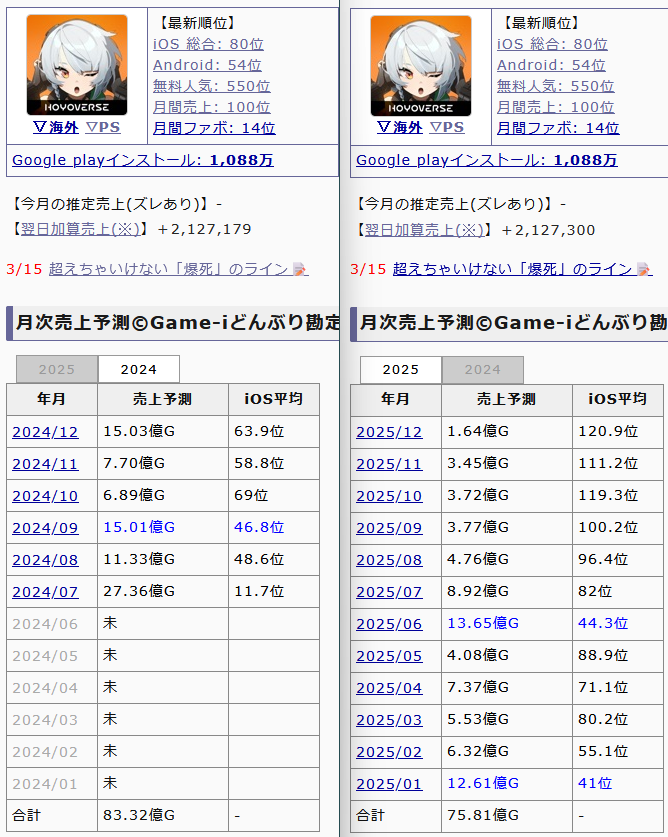
Task: Open the 2024/07 month link
Action: click(45, 592)
